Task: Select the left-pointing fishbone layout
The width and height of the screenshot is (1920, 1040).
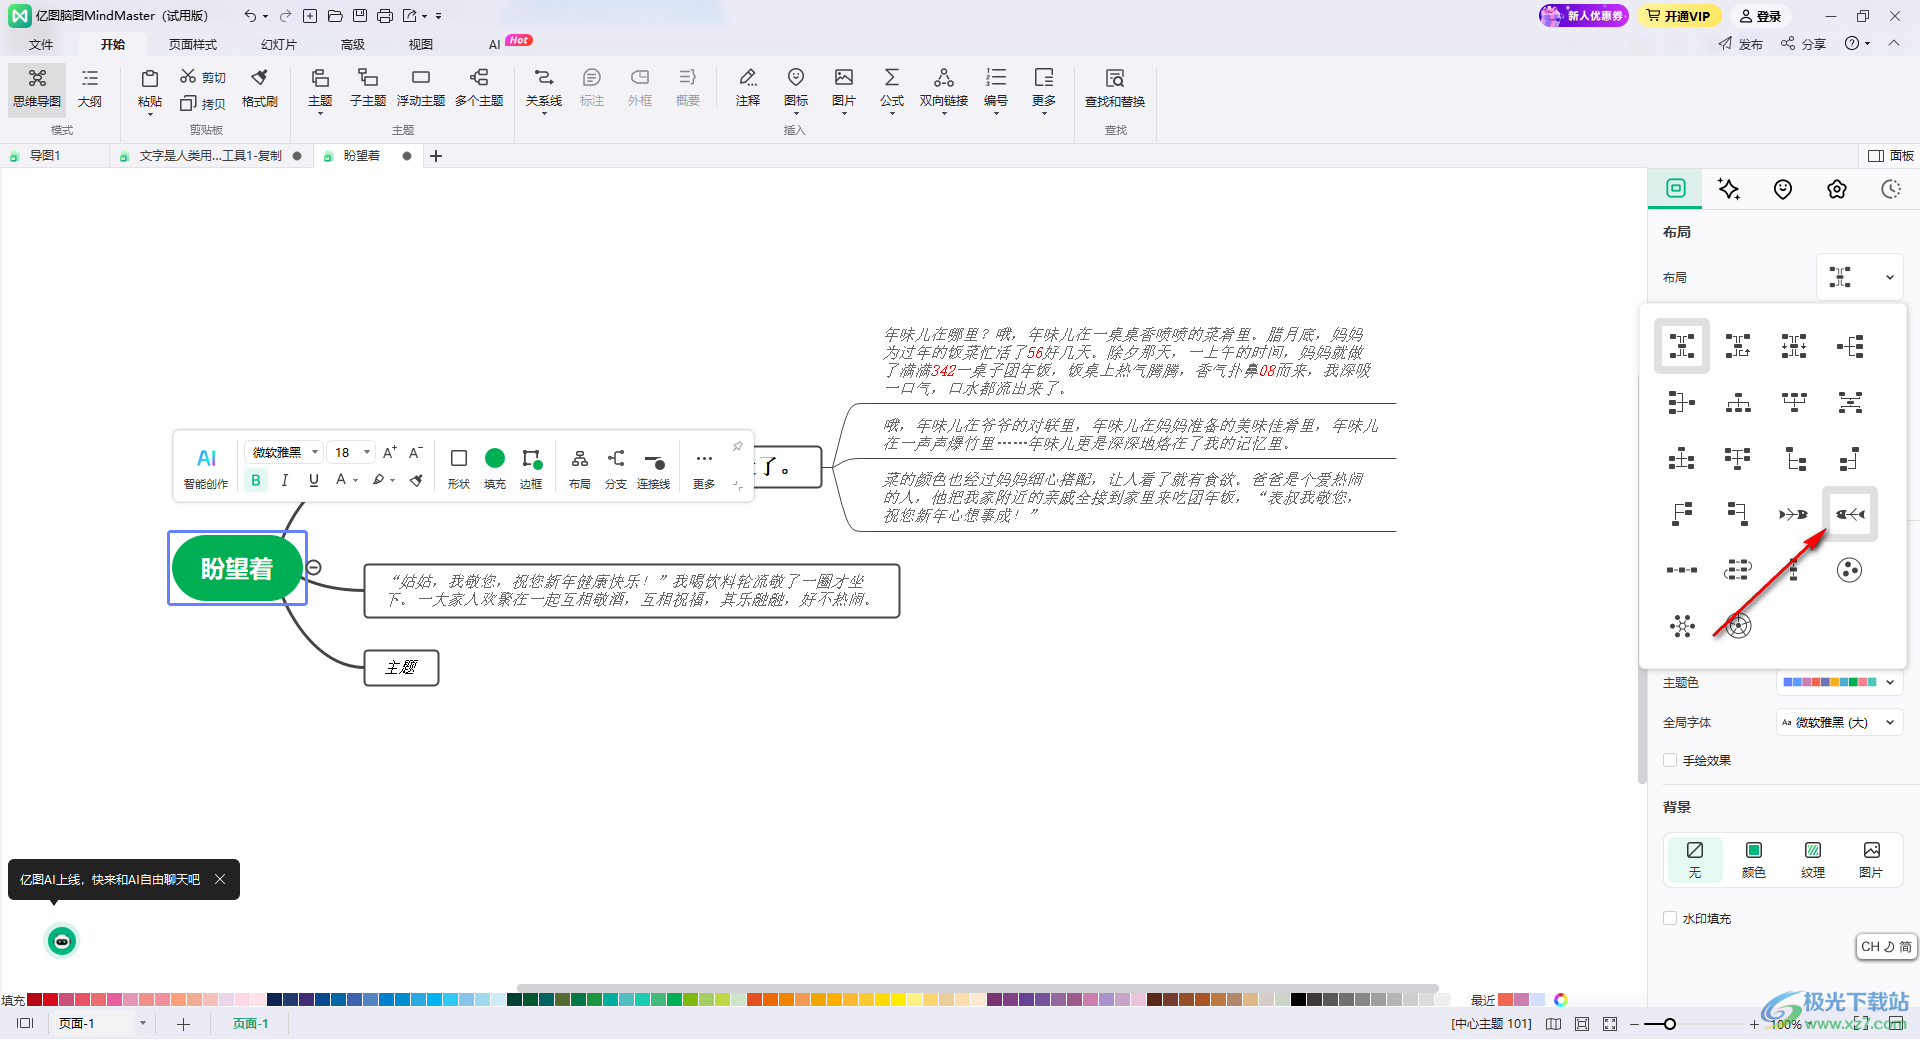Action: [1850, 514]
